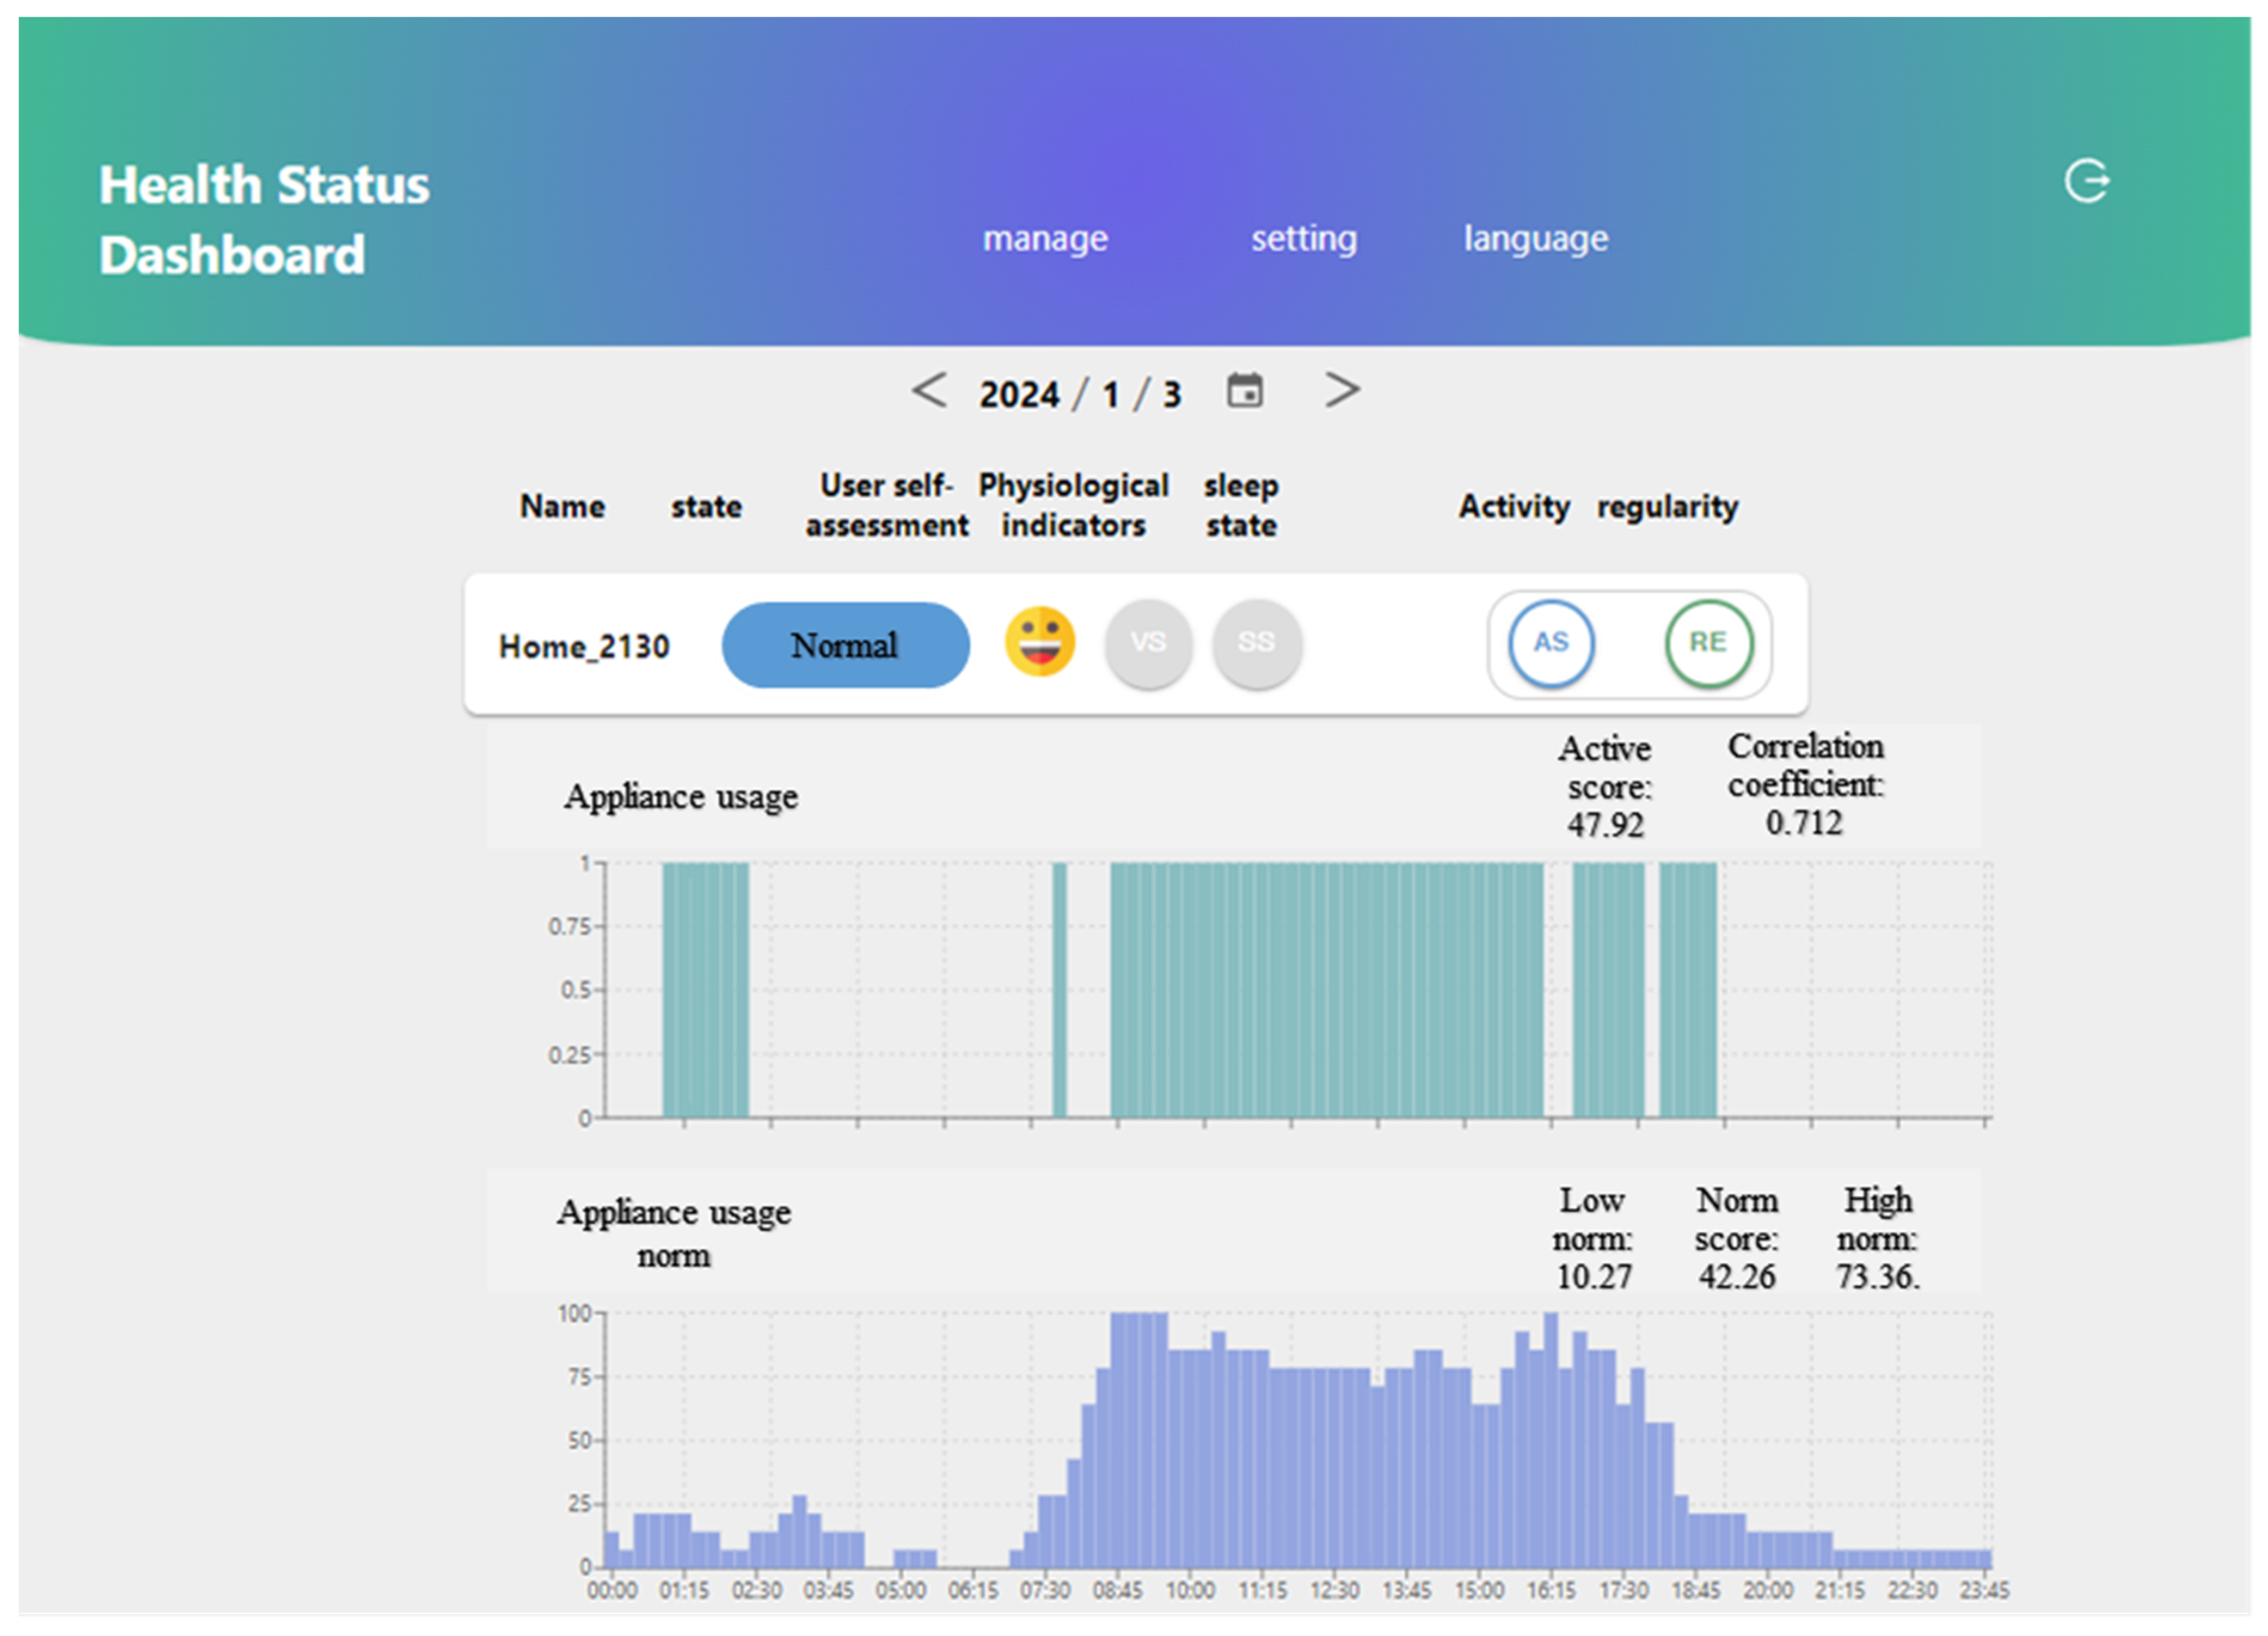Advance to next day with right arrow
2268x1636 pixels.
(1342, 390)
